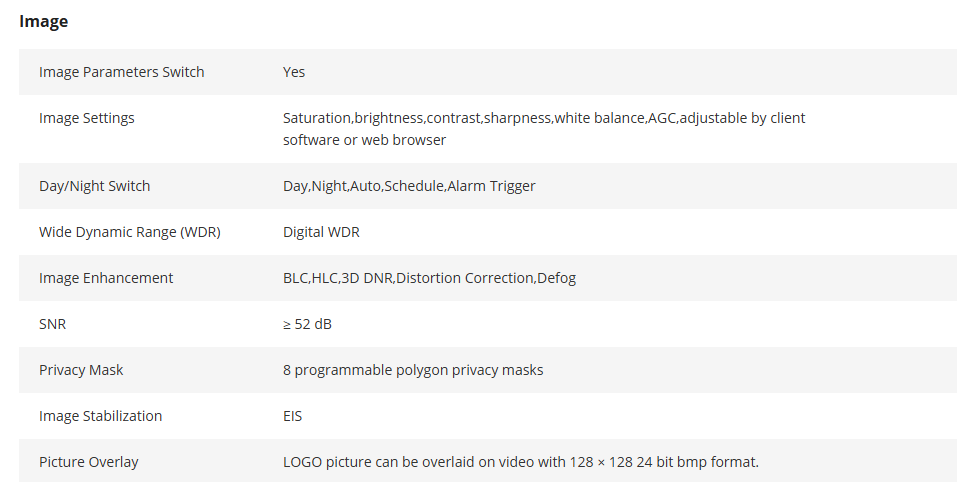Screen dimensions: 976x482
Task: Select the SNR row label
Action: [x=52, y=324]
